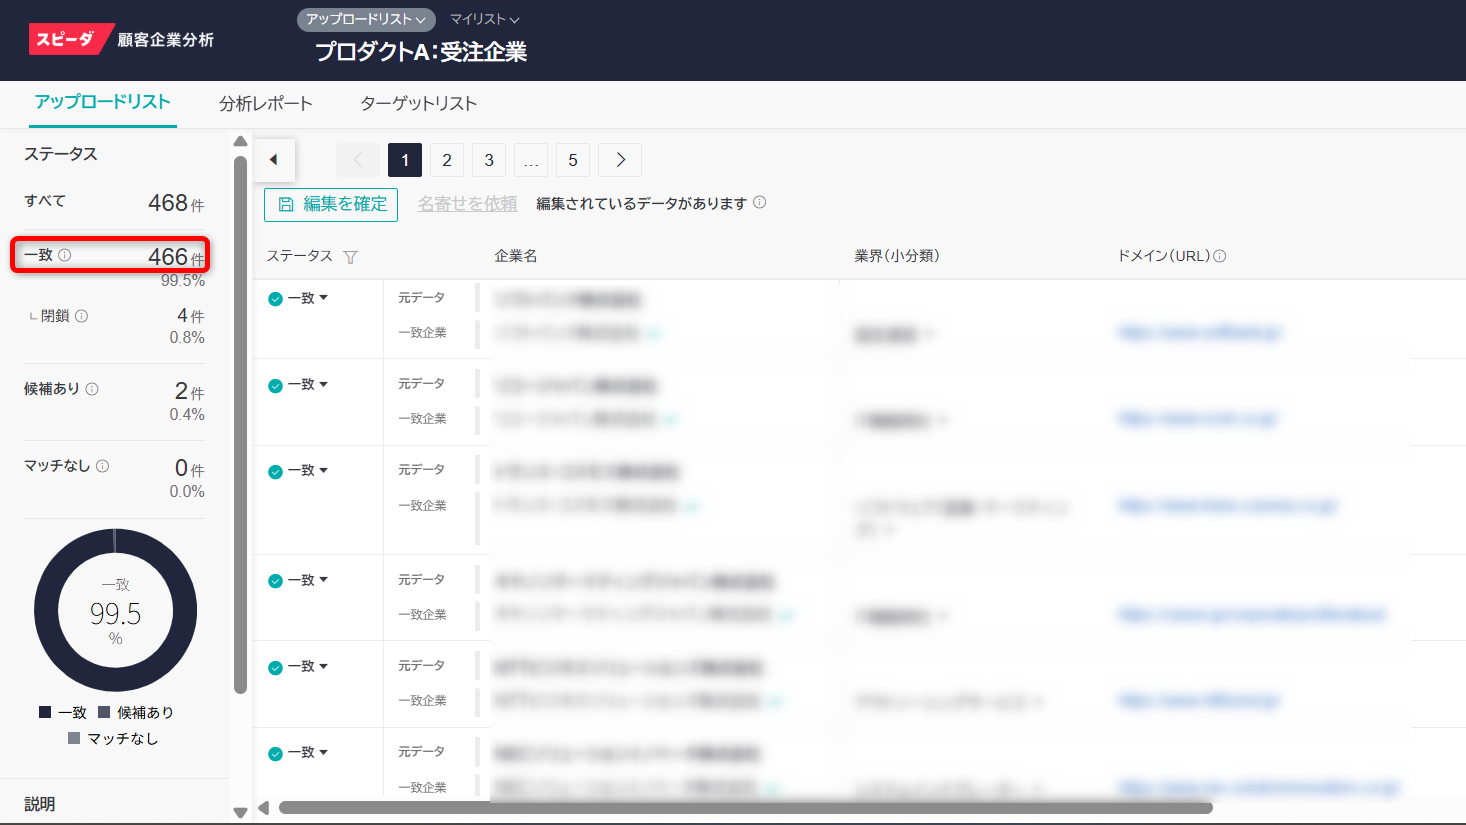This screenshot has height=825, width=1466.
Task: Toggle 候補あり series in chart legend
Action: 136,712
